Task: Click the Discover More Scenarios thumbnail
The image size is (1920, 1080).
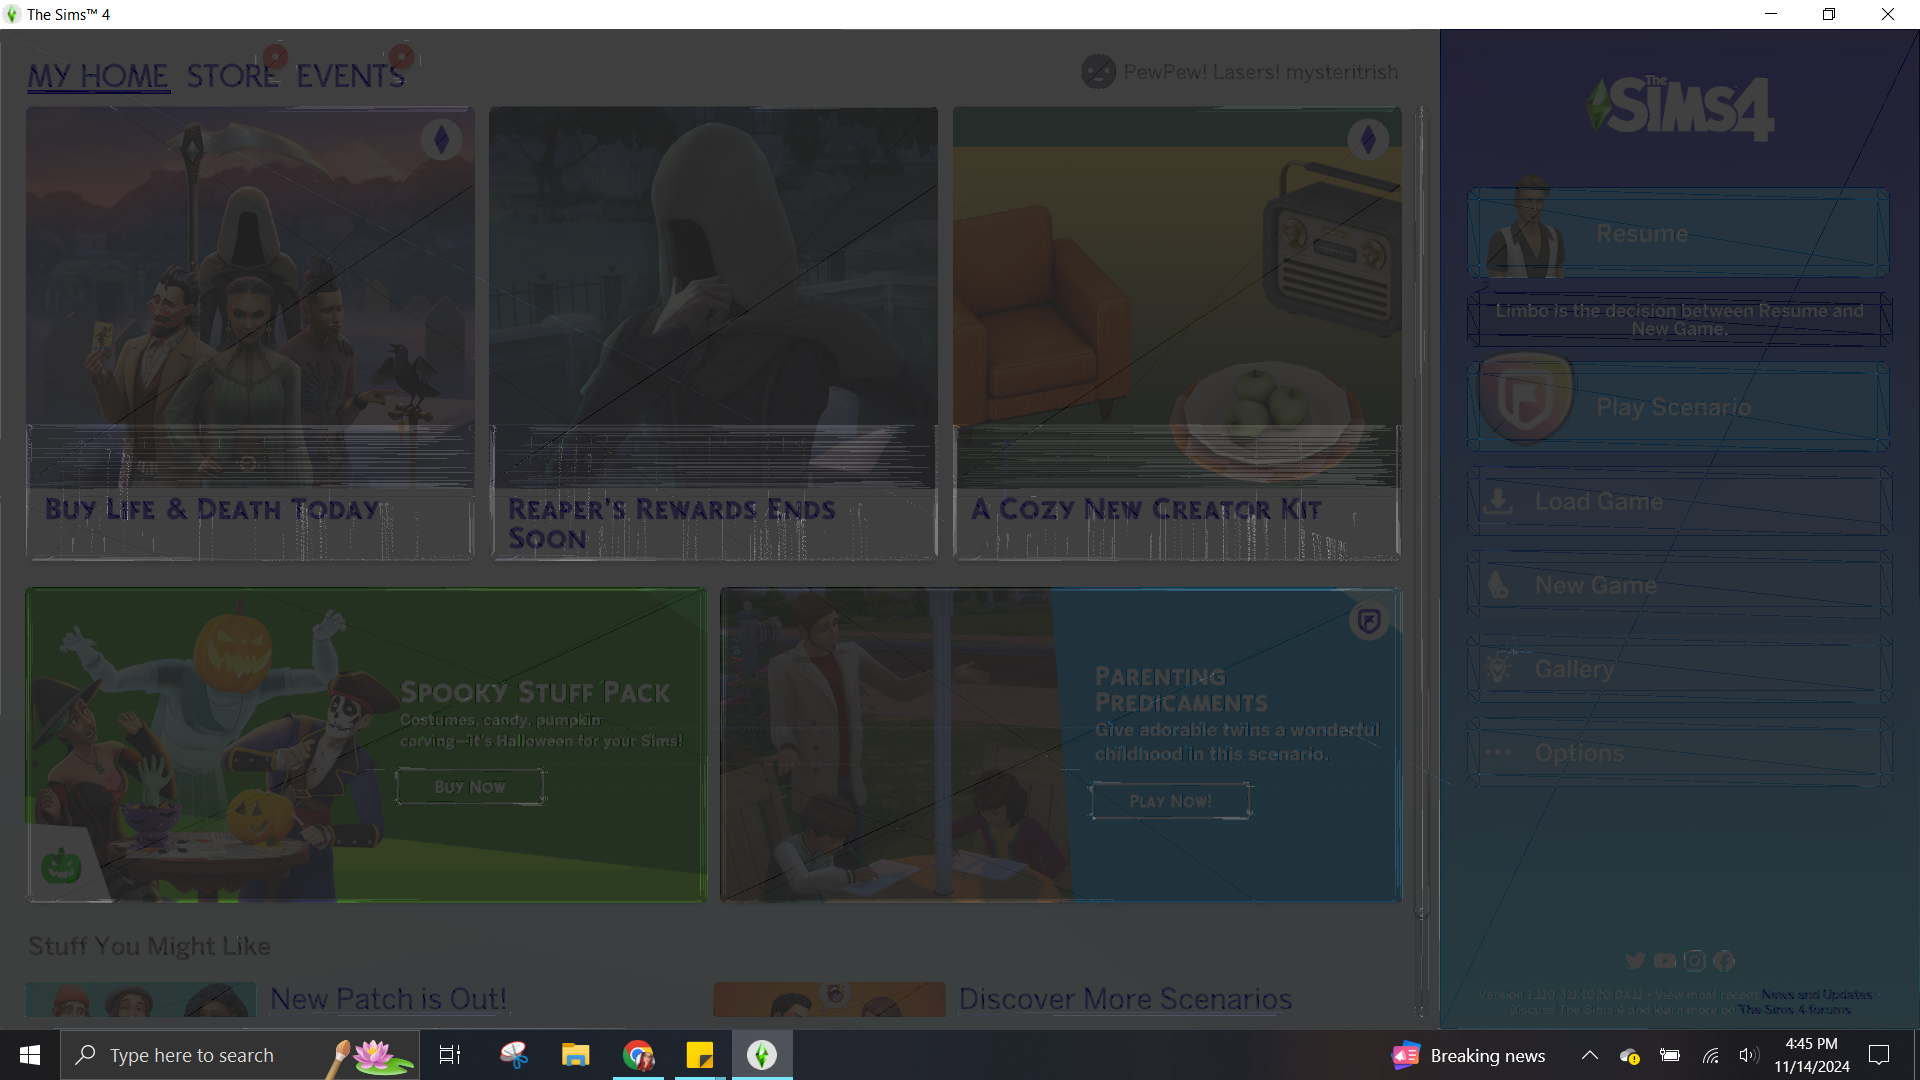Action: [829, 999]
